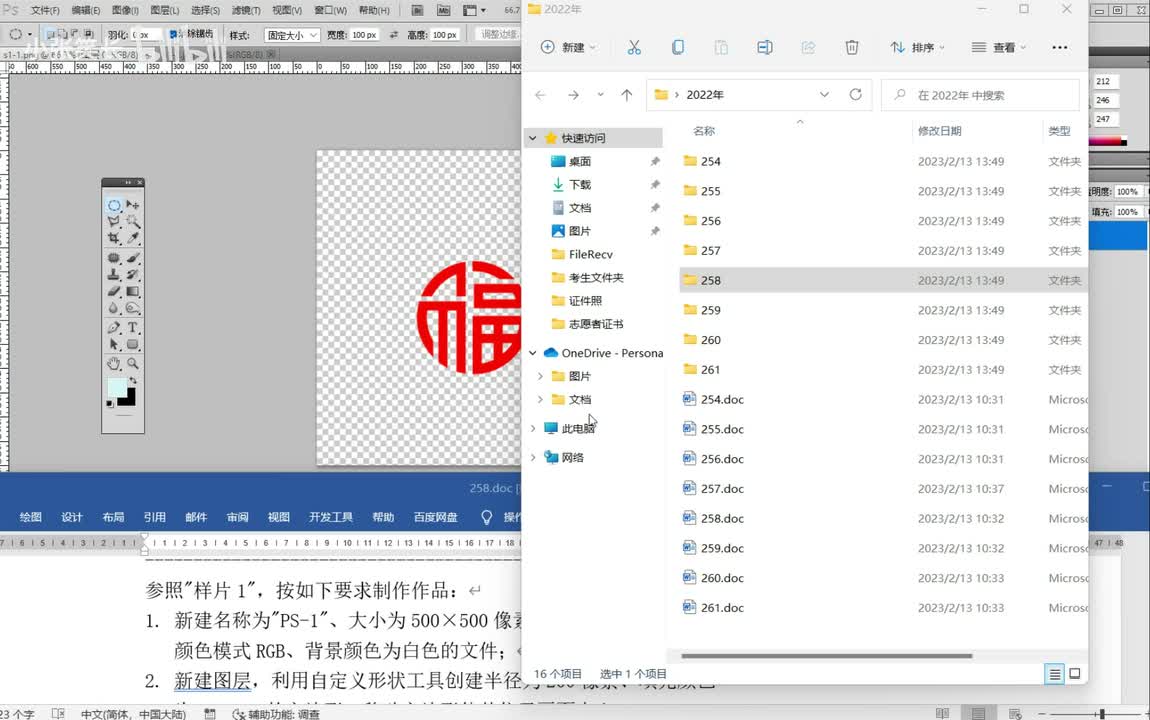Select the Path Selection tool

tap(114, 345)
